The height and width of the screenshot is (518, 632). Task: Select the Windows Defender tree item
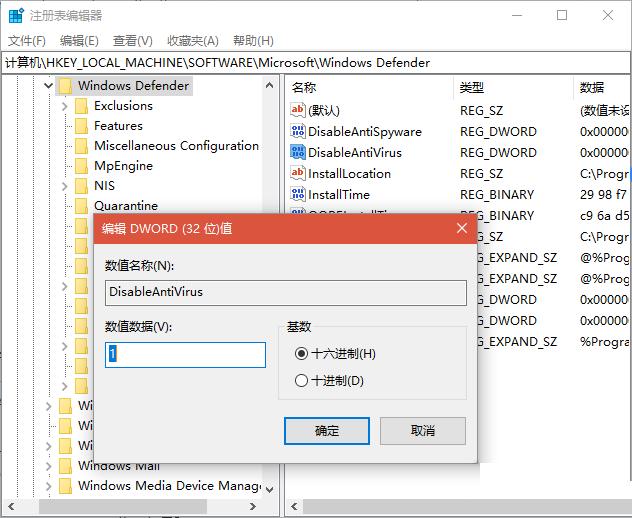[x=133, y=86]
